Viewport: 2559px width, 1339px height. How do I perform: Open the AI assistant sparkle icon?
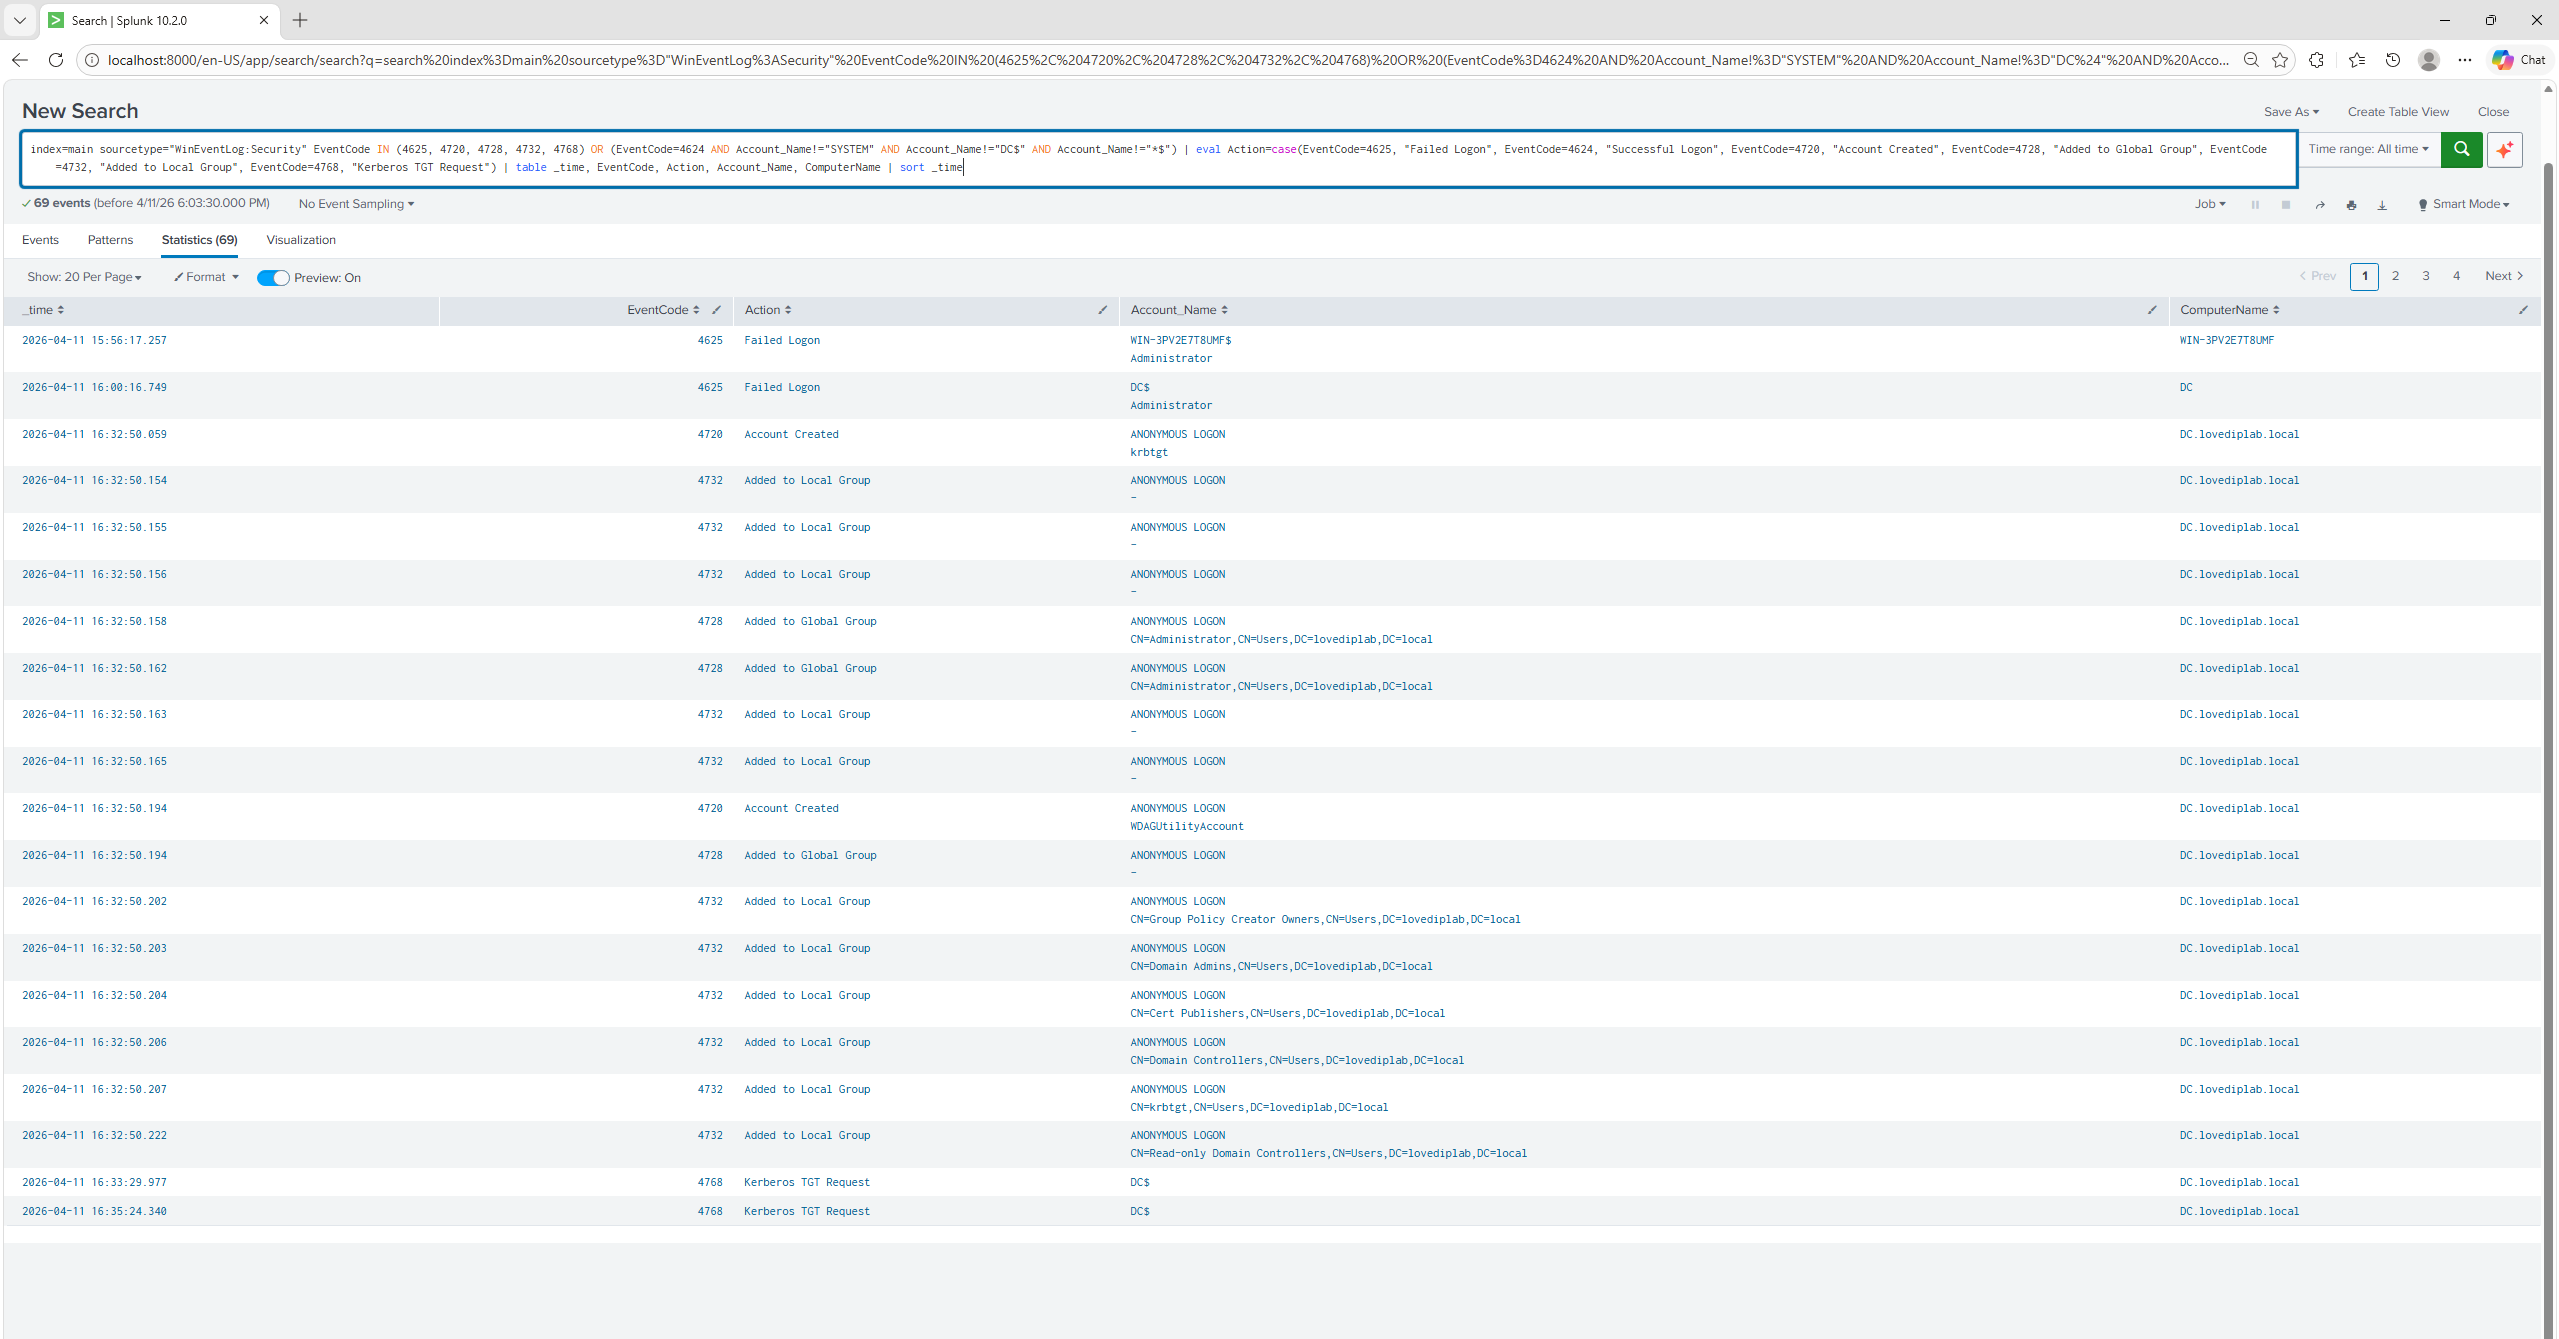(x=2505, y=149)
